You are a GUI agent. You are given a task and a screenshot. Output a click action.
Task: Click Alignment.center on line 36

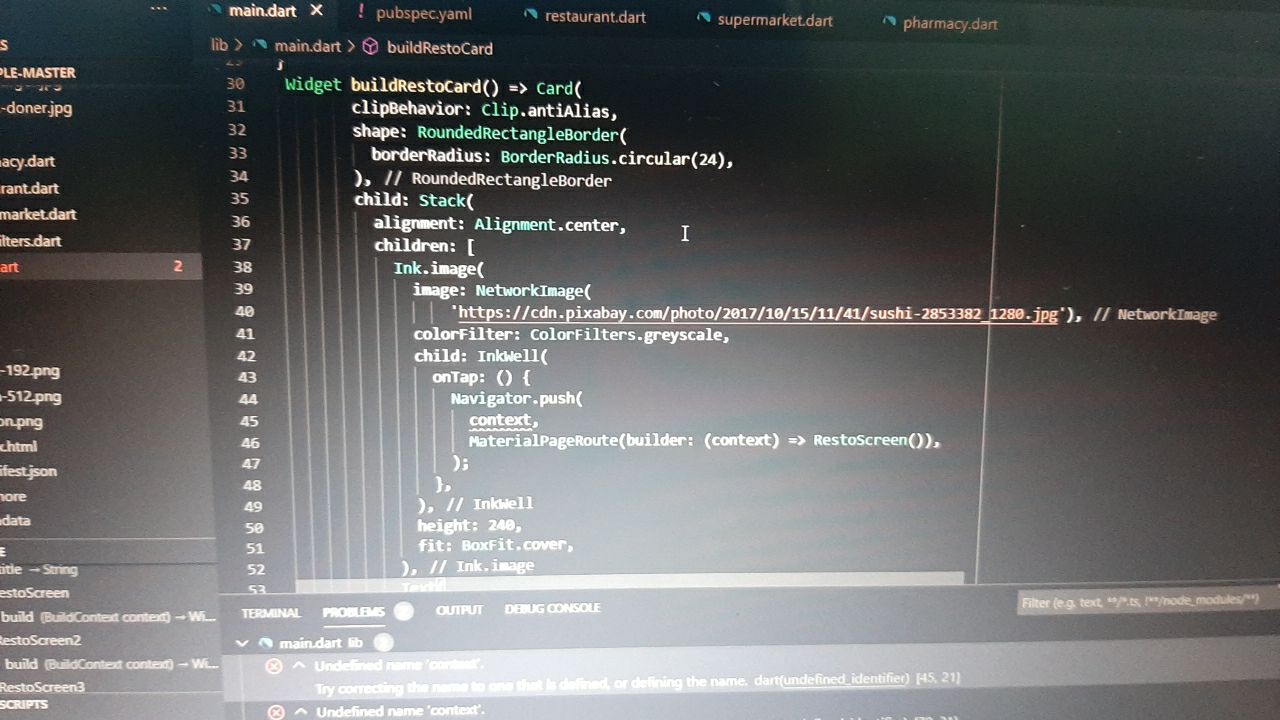click(x=546, y=225)
